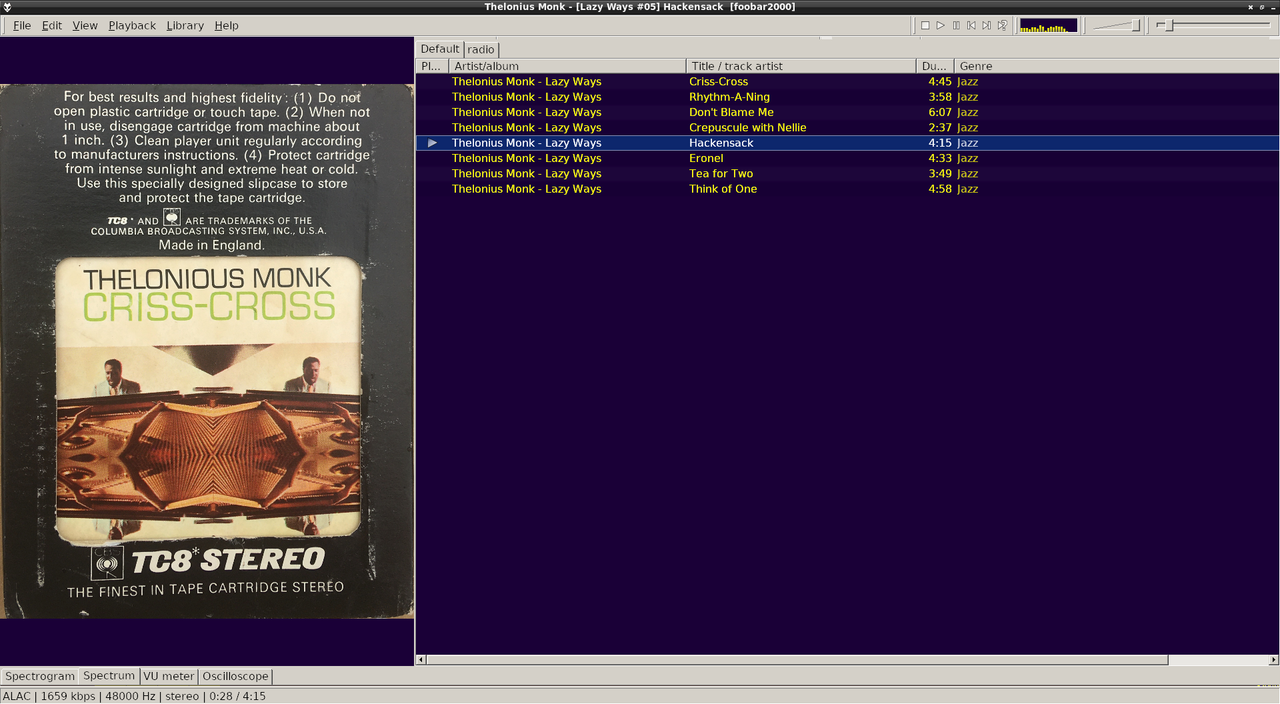Adjust the volume slider
This screenshot has height=704, width=1280.
1116,25
